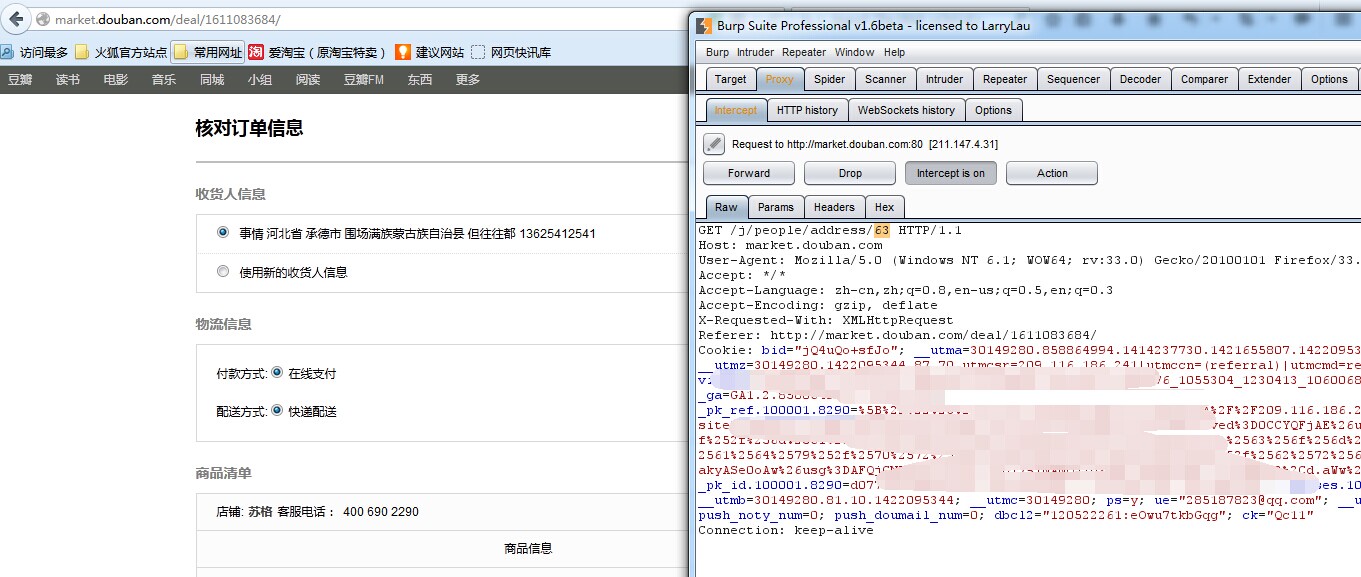Click the 店铺: 苏格 客服电话 row
Viewport: 1361px width, 577px height.
point(318,511)
